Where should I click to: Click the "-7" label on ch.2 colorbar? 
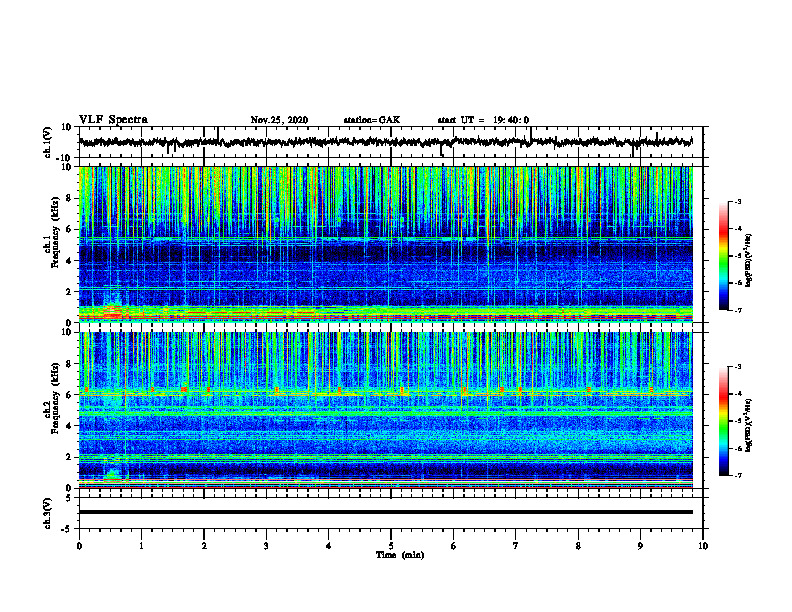(x=738, y=475)
